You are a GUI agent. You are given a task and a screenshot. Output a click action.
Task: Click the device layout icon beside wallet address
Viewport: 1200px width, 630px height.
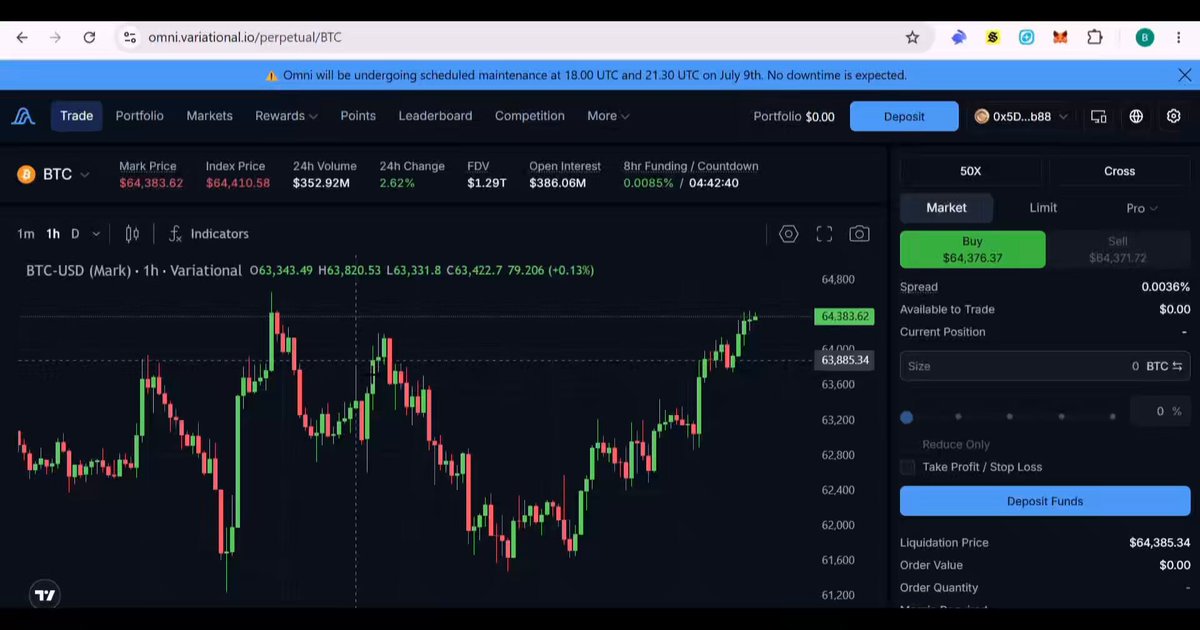pos(1098,116)
